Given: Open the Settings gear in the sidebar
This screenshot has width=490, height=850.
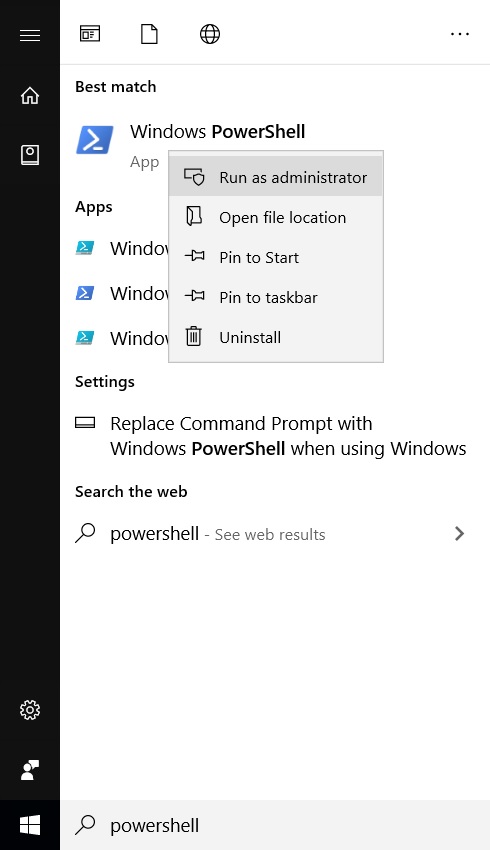Looking at the screenshot, I should [x=30, y=710].
